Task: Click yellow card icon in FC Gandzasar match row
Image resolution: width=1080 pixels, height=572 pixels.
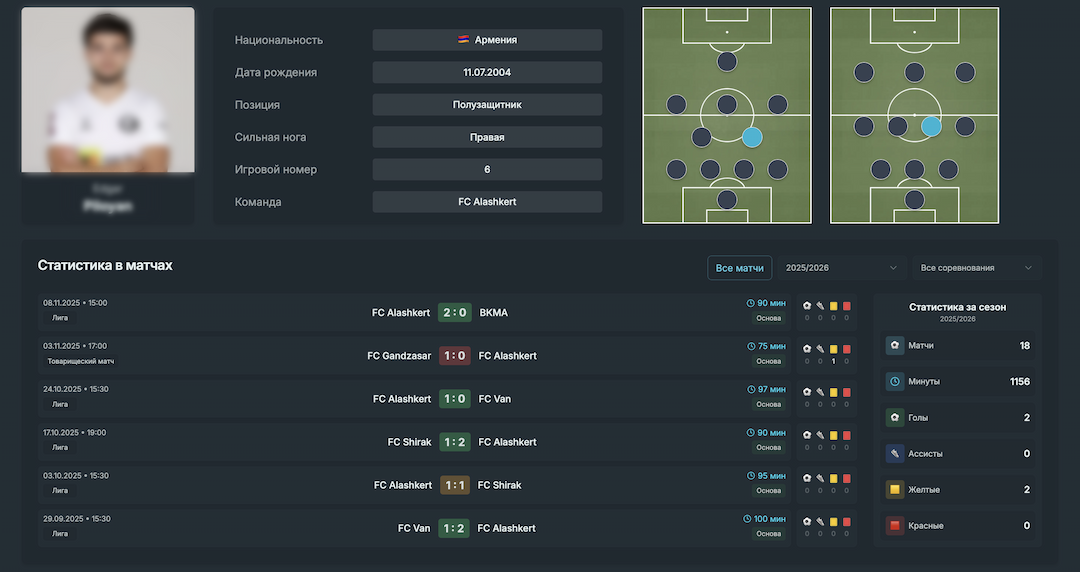Action: [833, 349]
